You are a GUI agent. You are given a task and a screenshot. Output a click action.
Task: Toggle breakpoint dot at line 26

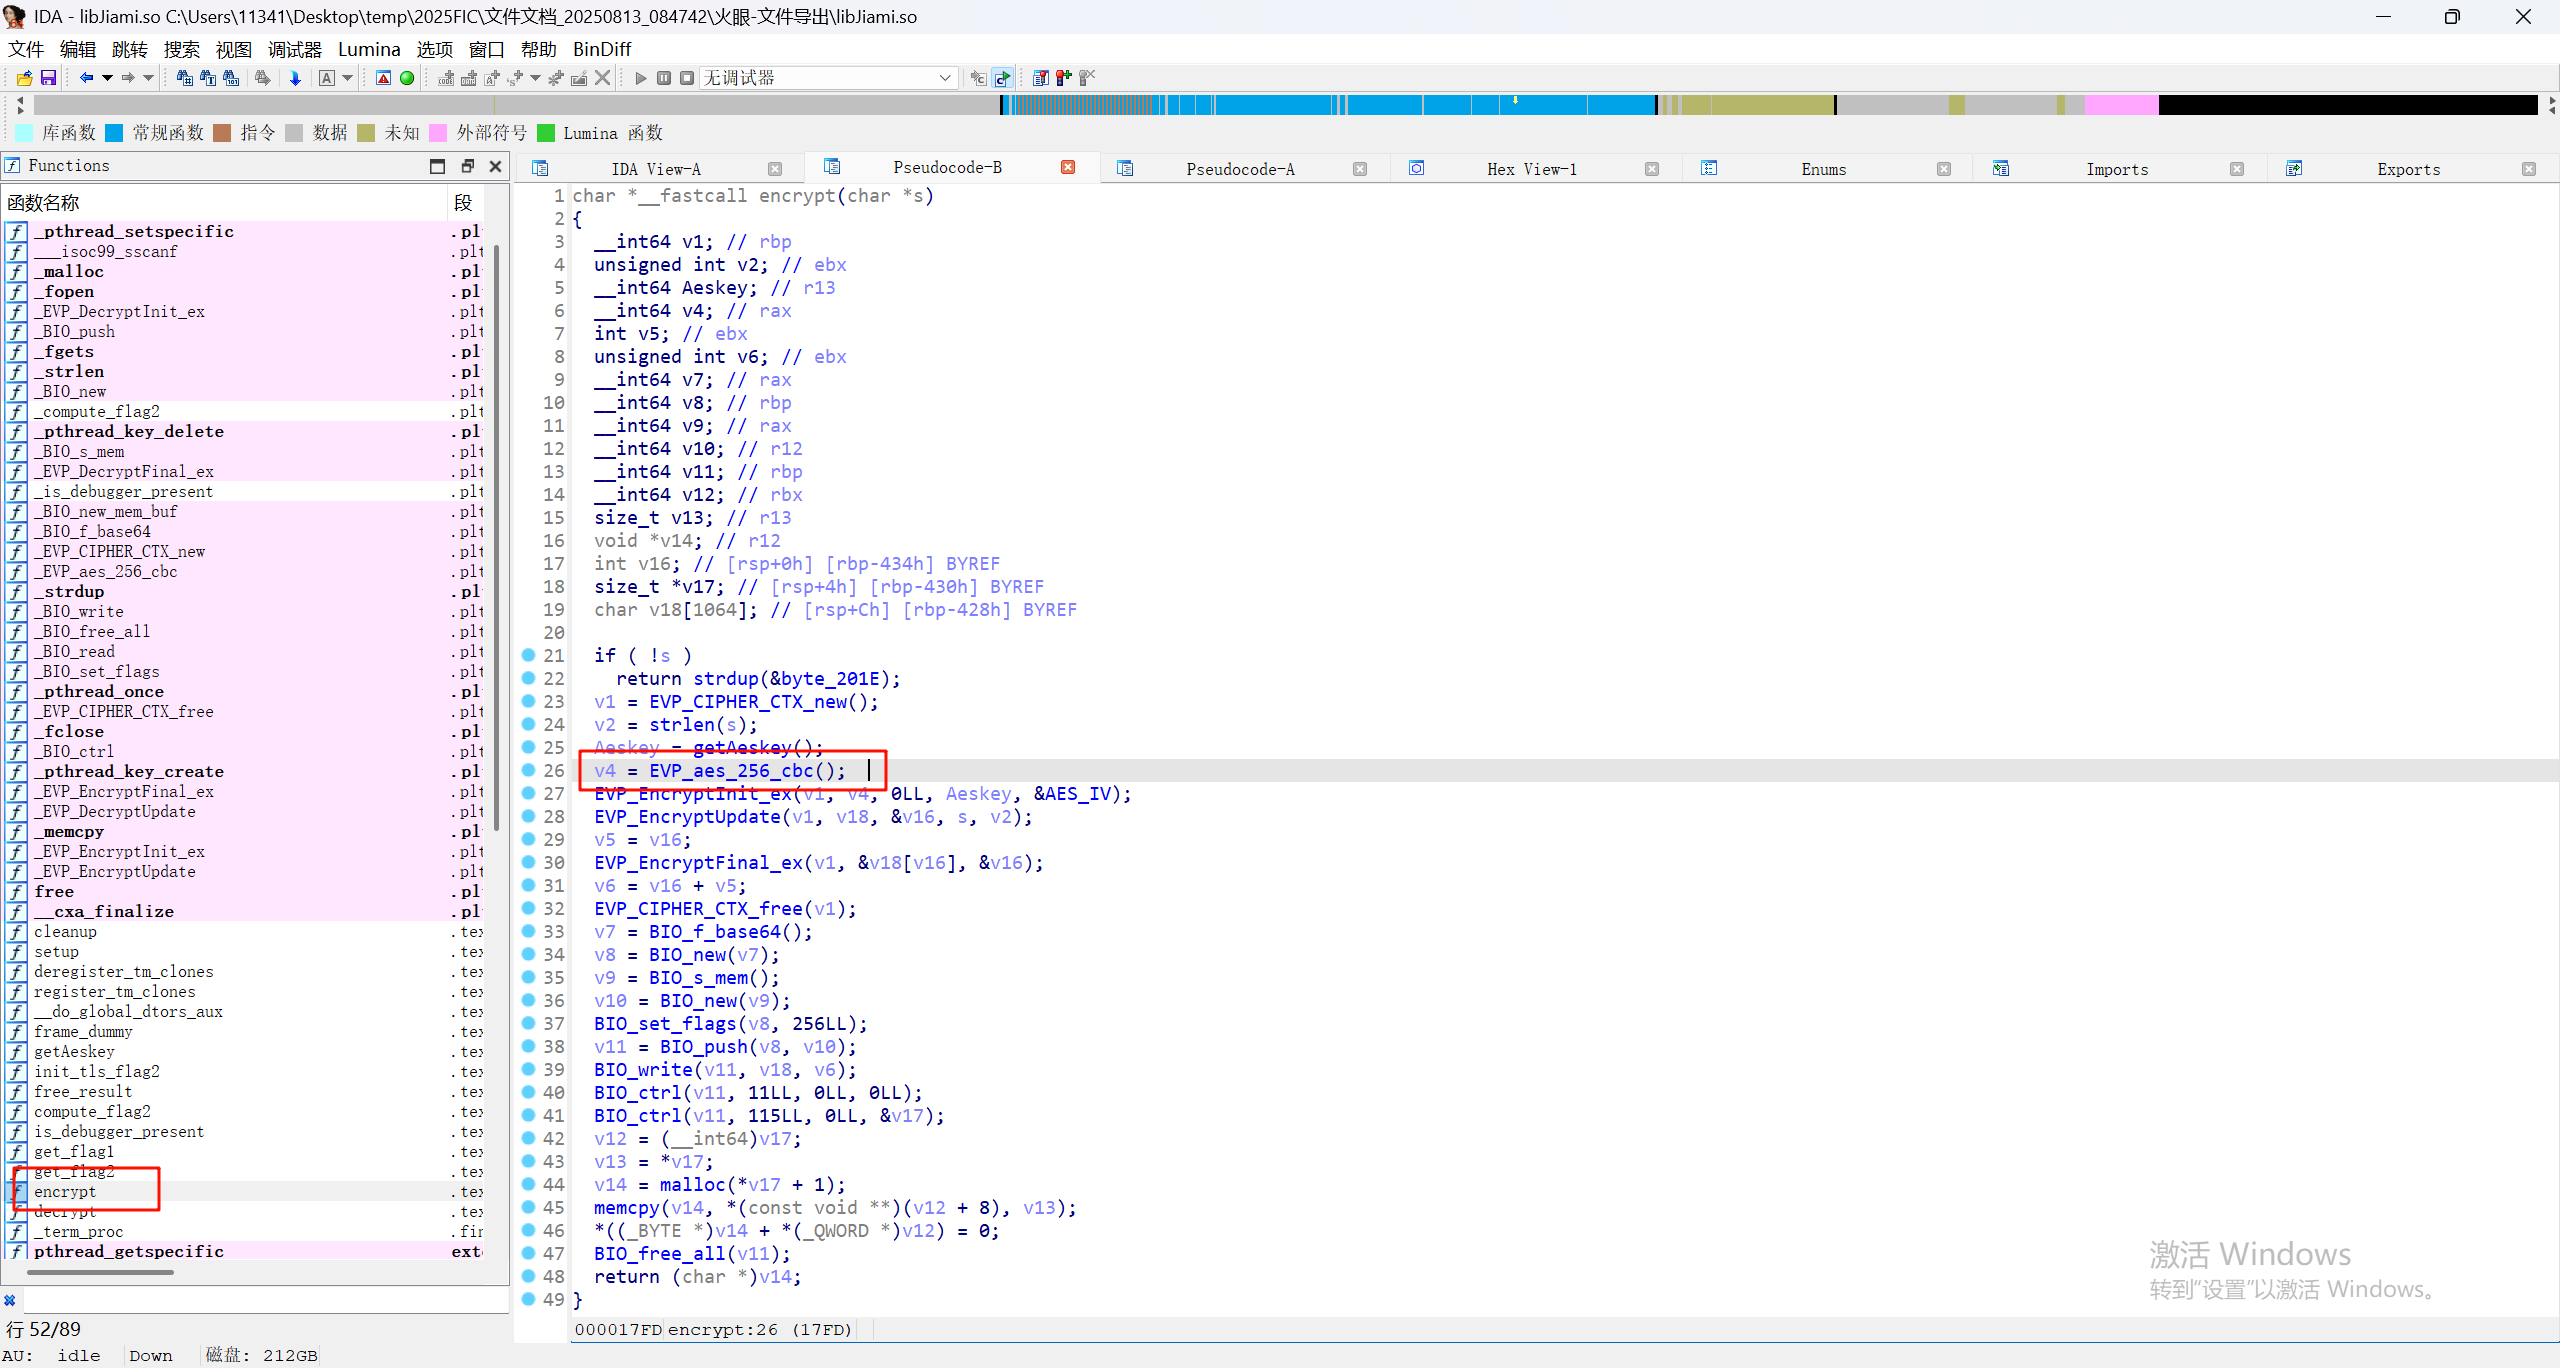pos(528,770)
